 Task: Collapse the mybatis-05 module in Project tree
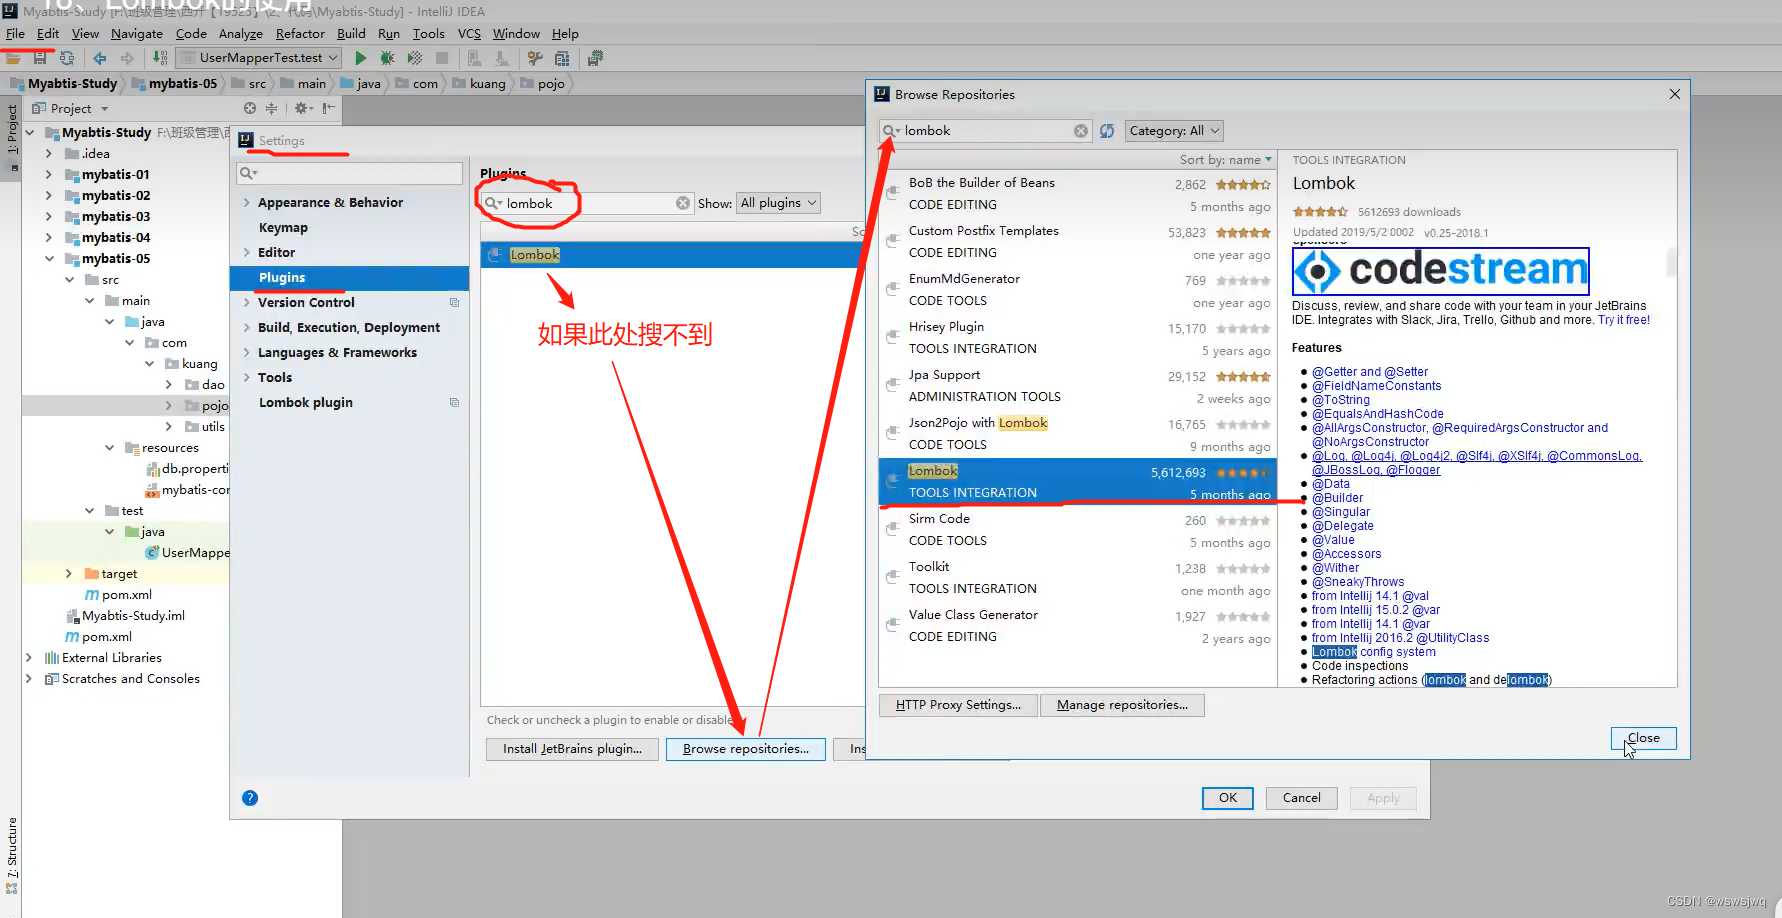click(x=48, y=258)
